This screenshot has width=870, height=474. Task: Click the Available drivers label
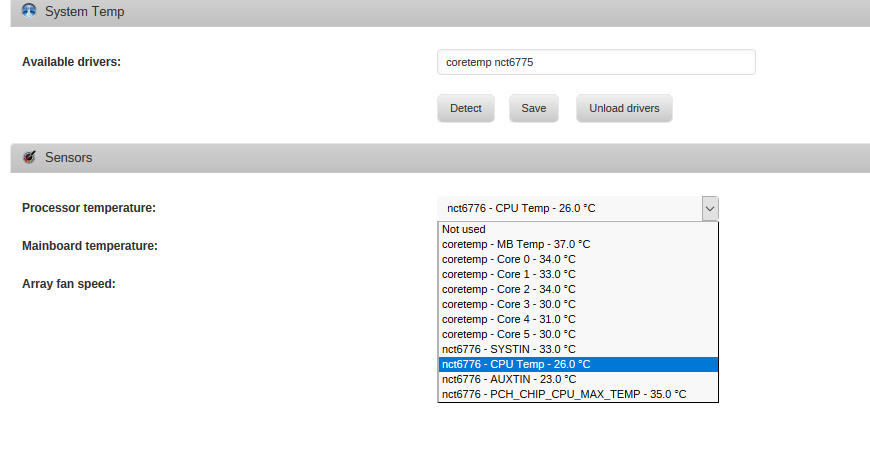pos(71,62)
